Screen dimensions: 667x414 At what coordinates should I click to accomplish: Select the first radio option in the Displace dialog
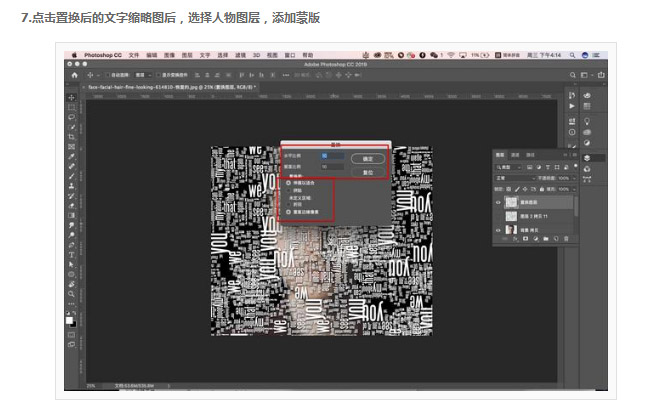pyautogui.click(x=288, y=183)
